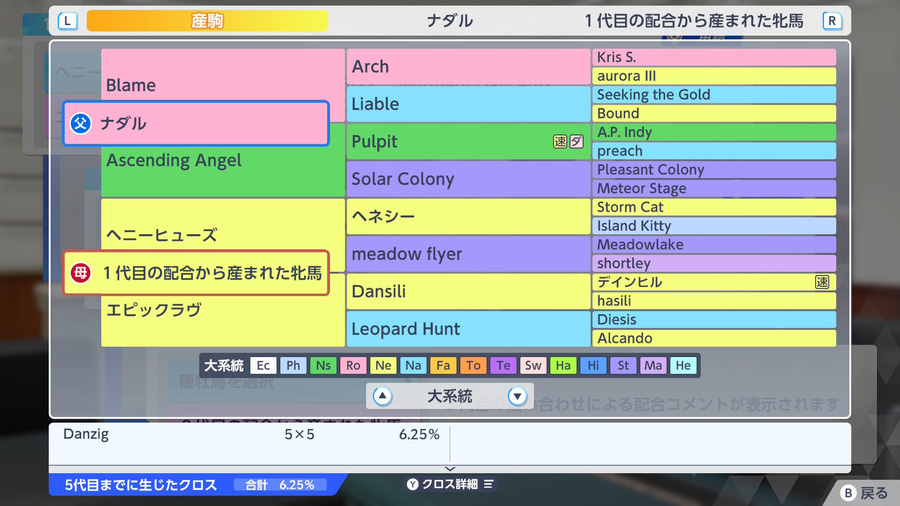Viewport: 900px width, 506px height.
Task: Click the Hi lineage swatch
Action: (x=593, y=365)
